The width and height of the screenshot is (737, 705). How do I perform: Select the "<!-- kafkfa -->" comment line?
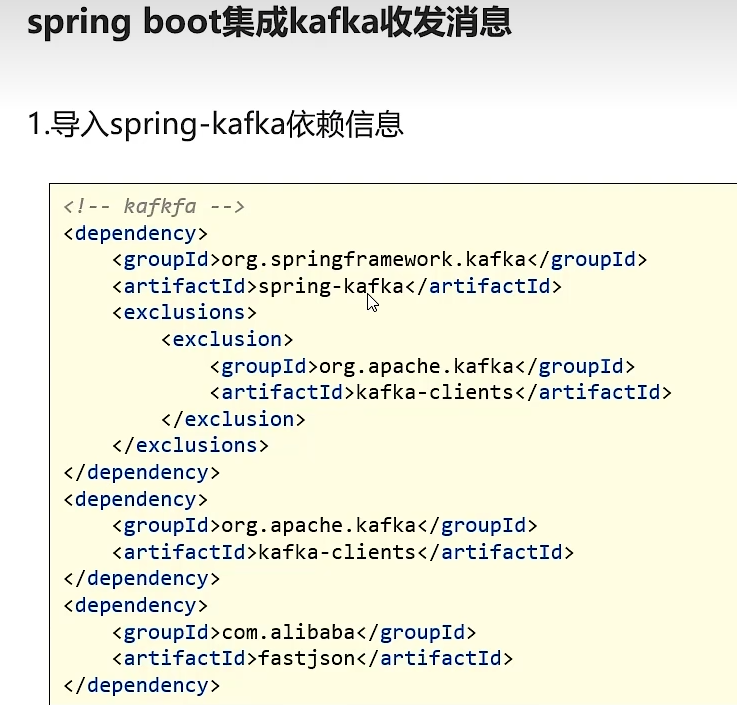pos(154,206)
